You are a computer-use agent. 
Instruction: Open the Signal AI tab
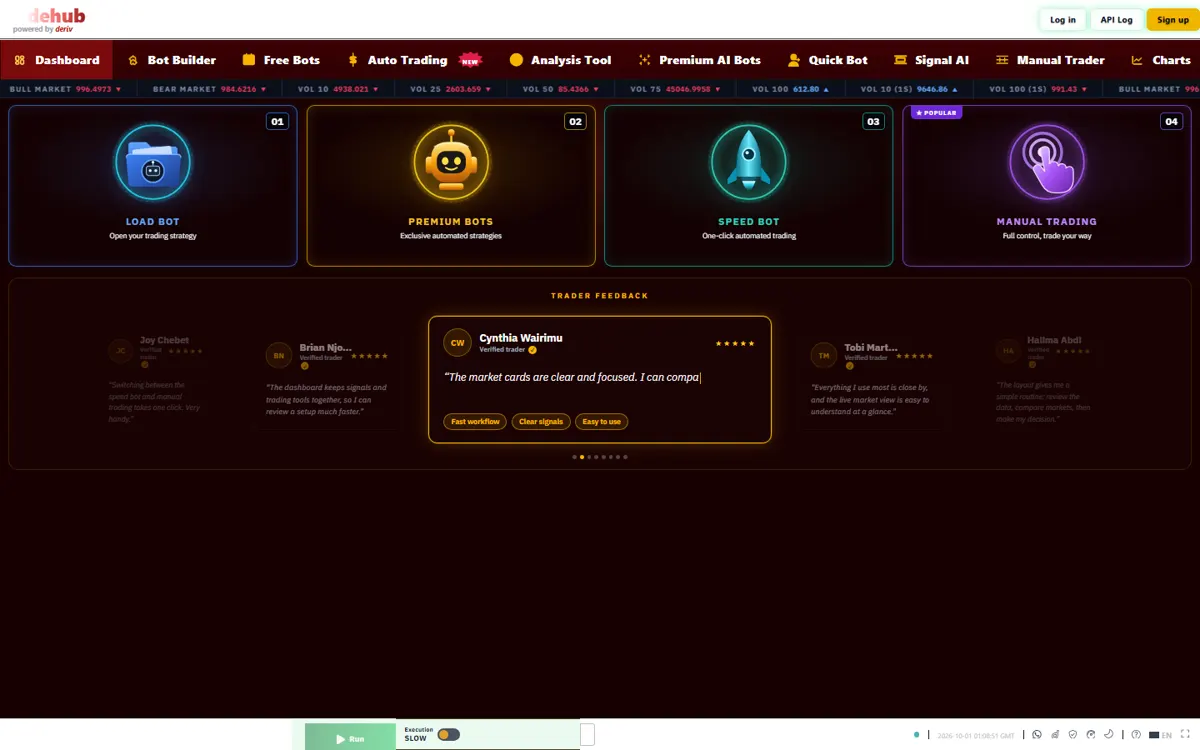point(931,60)
